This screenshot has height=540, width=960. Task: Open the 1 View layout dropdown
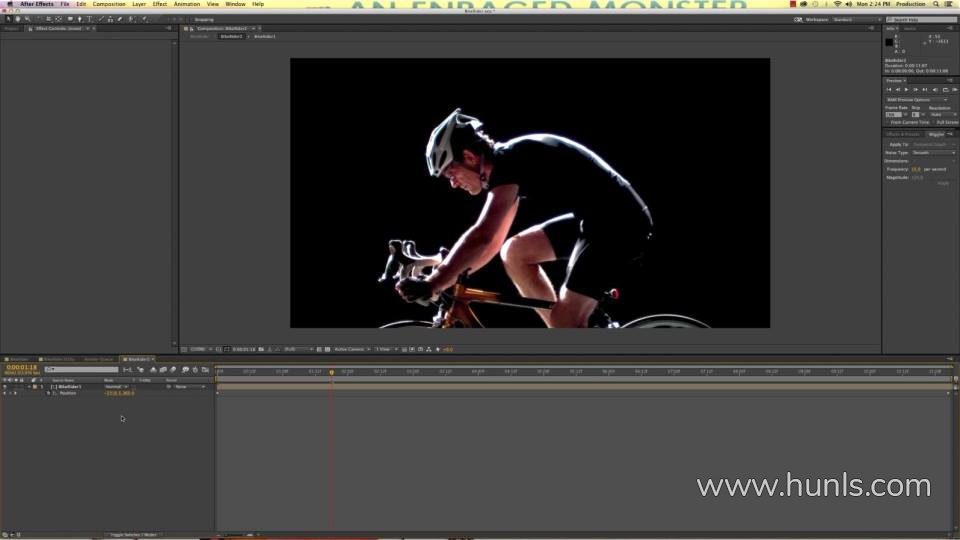point(386,350)
